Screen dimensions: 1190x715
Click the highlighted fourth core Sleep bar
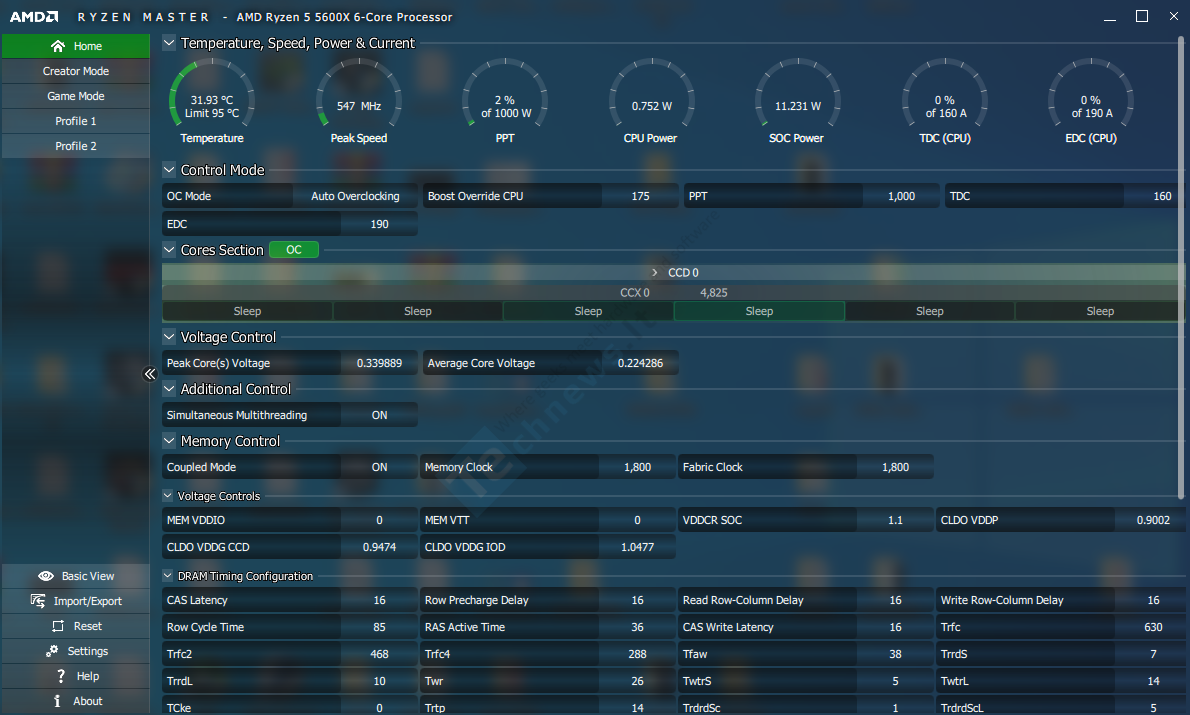point(759,311)
